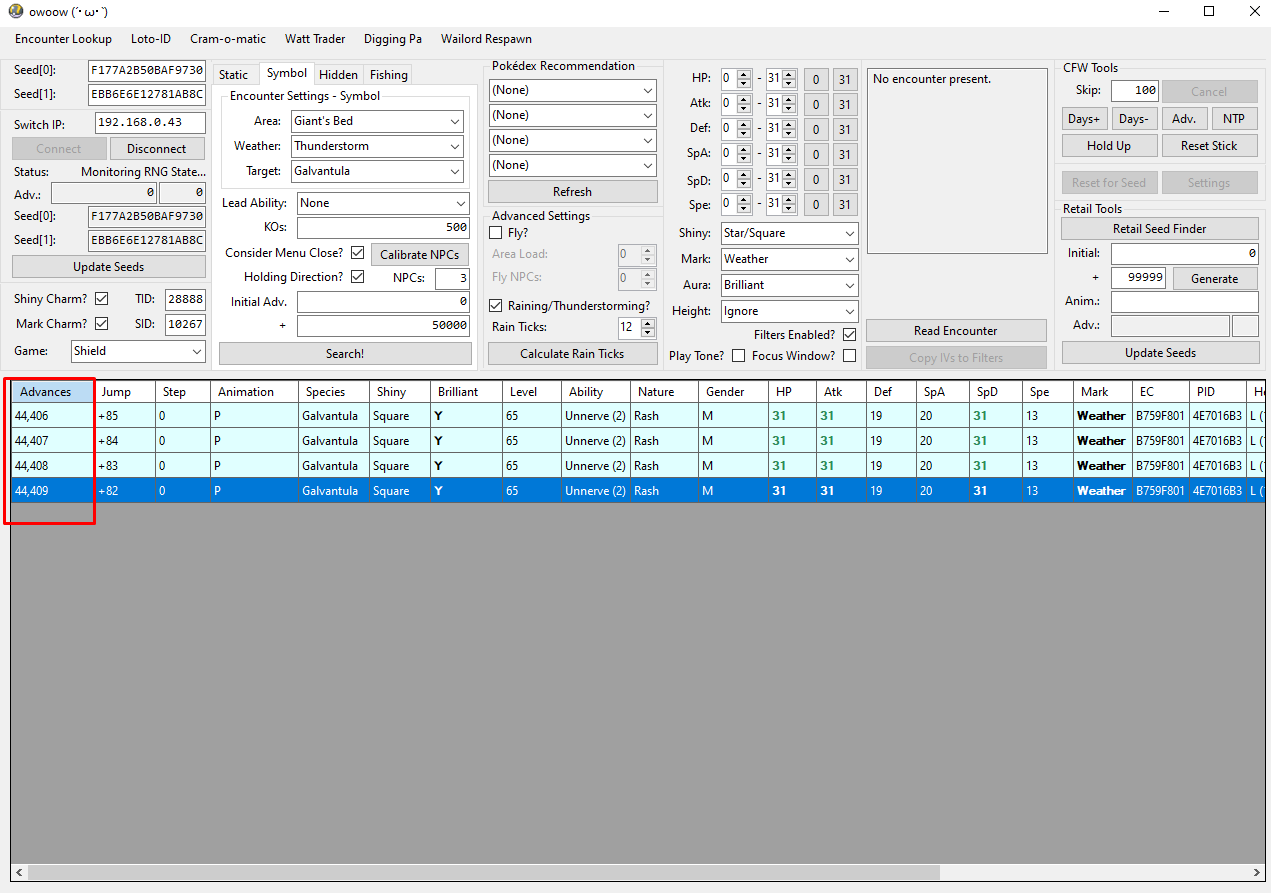Toggle the Holding Direction checkbox

[x=358, y=277]
